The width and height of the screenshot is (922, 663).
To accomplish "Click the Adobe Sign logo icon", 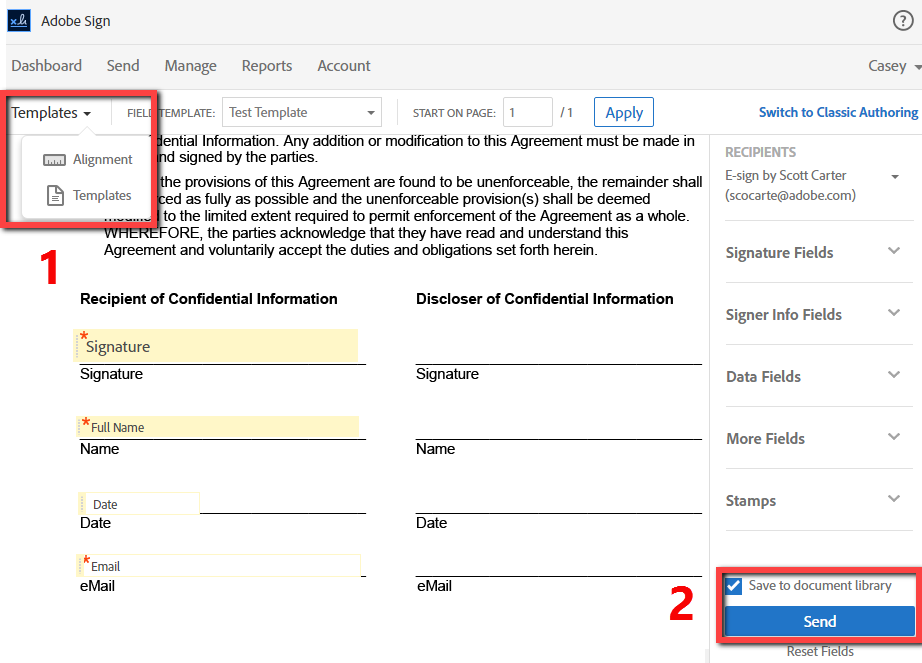I will tap(19, 21).
